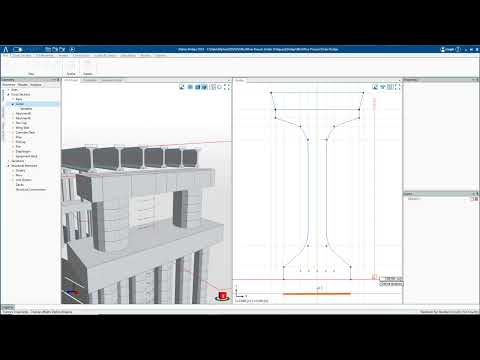Click the last fullscreen icon in 3D viewport toolbar
Image resolution: width=480 pixels, height=360 pixels.
227,87
